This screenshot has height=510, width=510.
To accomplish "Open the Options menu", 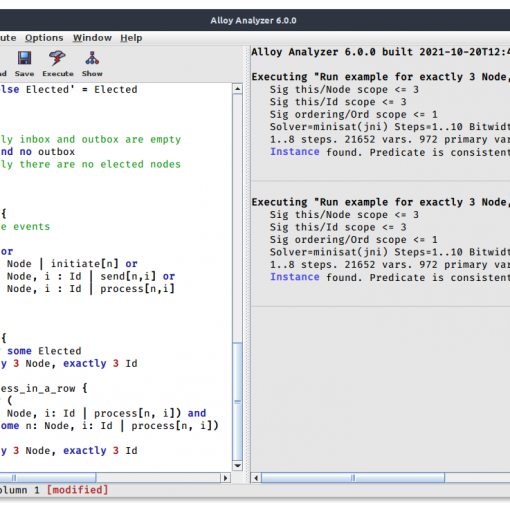I will click(44, 38).
